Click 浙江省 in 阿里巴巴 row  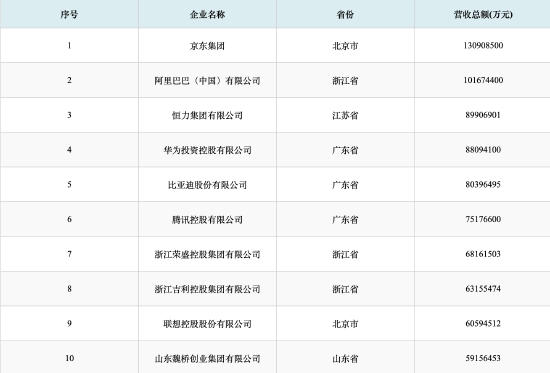345,81
